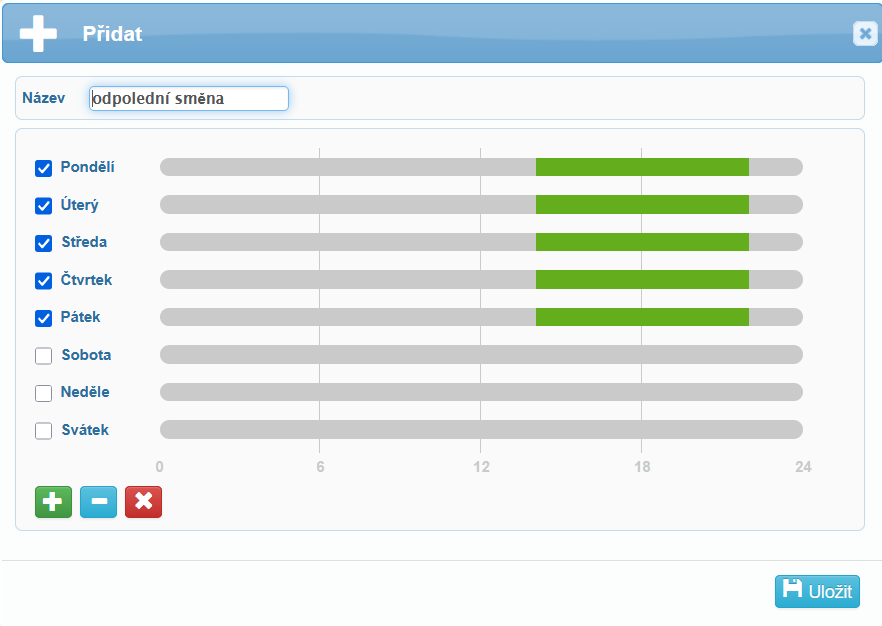
Task: Click the large plus icon in header
Action: click(x=38, y=33)
